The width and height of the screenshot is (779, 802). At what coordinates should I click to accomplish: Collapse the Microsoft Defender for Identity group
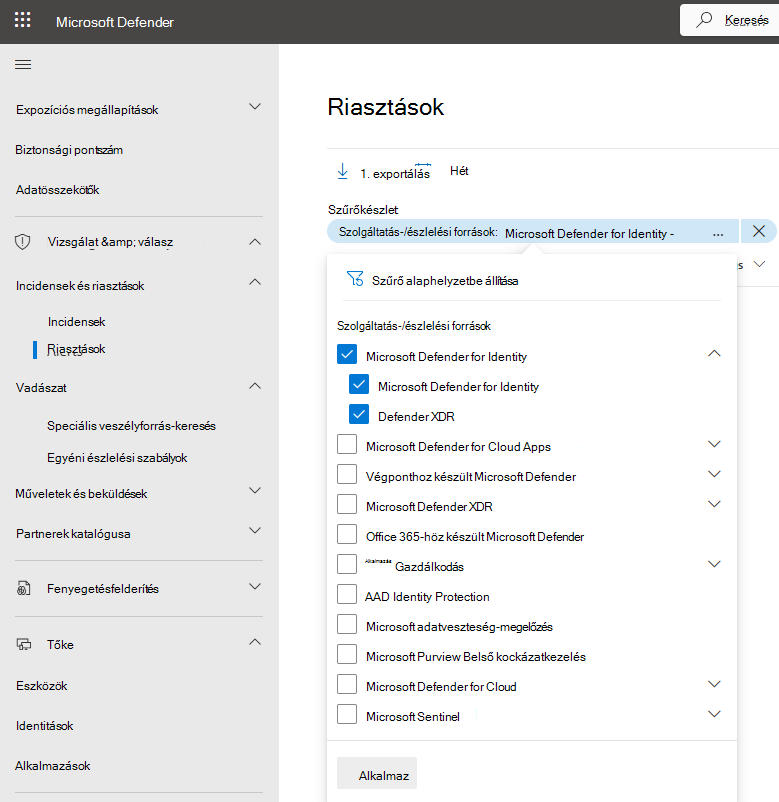pos(714,353)
